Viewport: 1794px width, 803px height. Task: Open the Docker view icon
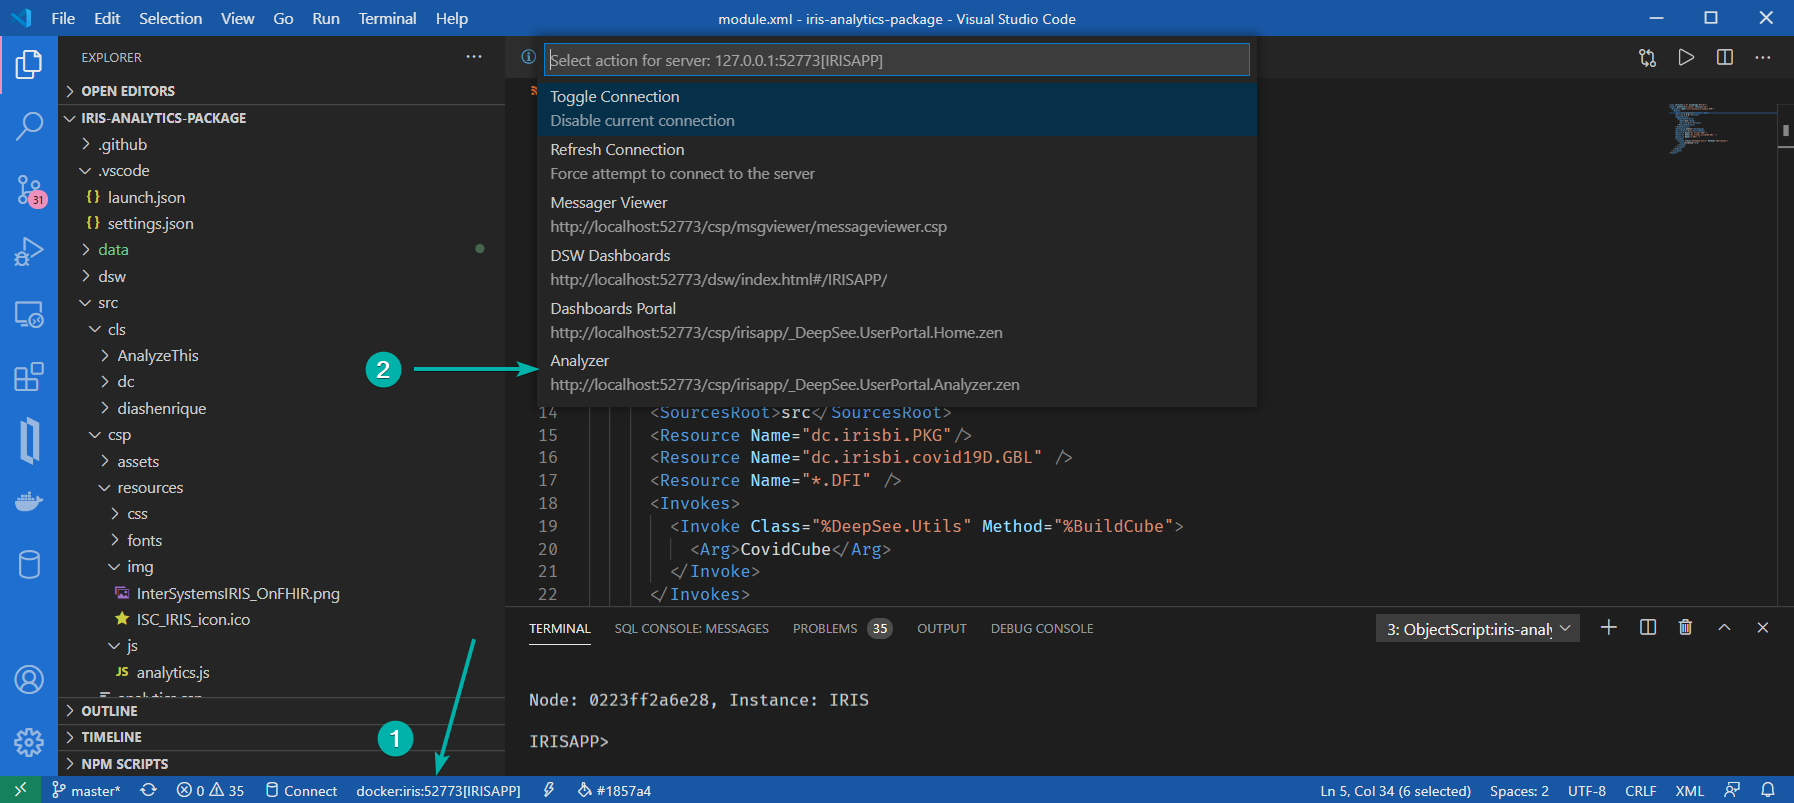(x=29, y=502)
